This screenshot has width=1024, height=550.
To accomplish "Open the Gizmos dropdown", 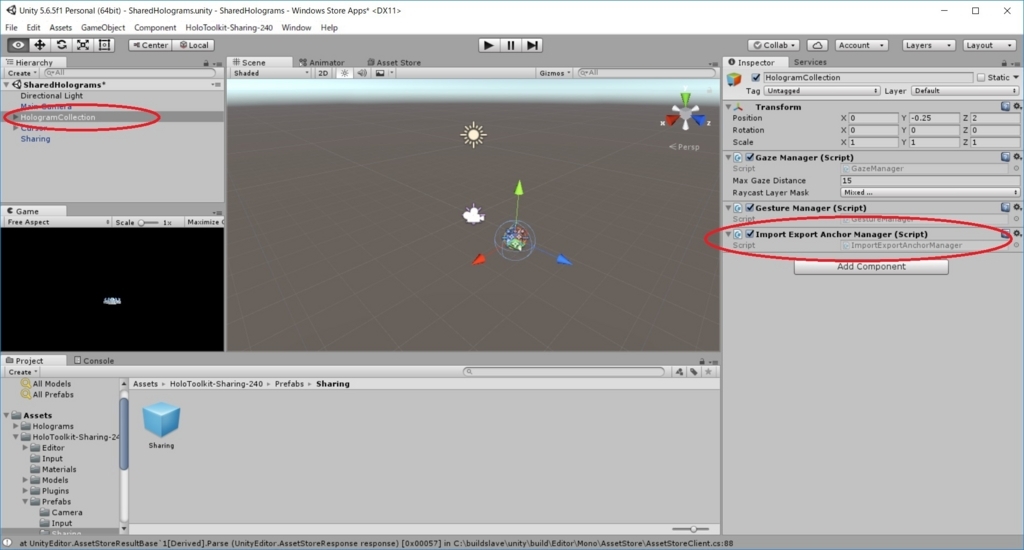I will pos(555,73).
